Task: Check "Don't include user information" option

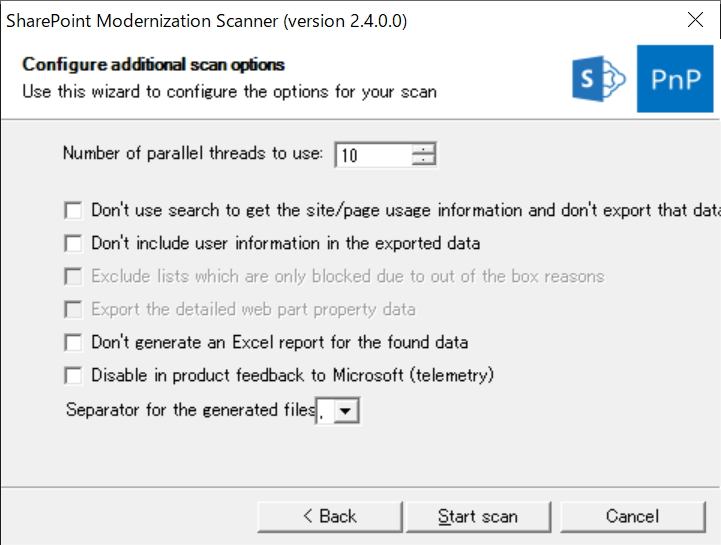Action: 73,243
